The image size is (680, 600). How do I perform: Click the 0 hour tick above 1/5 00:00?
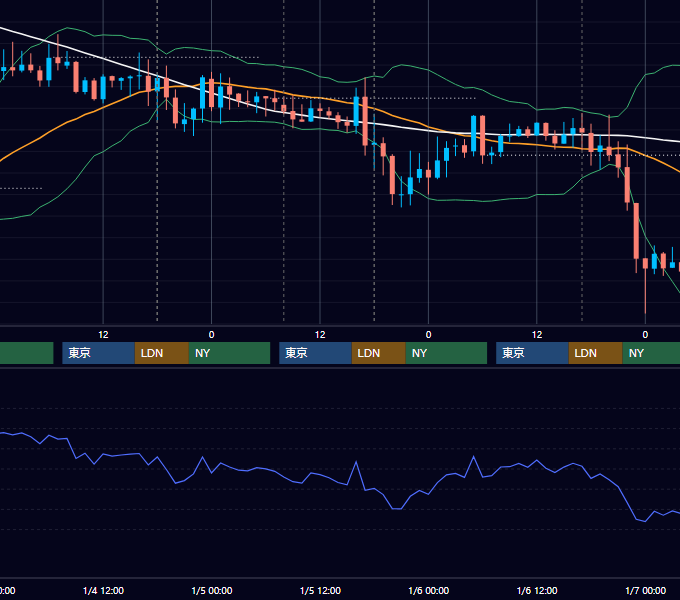point(212,335)
